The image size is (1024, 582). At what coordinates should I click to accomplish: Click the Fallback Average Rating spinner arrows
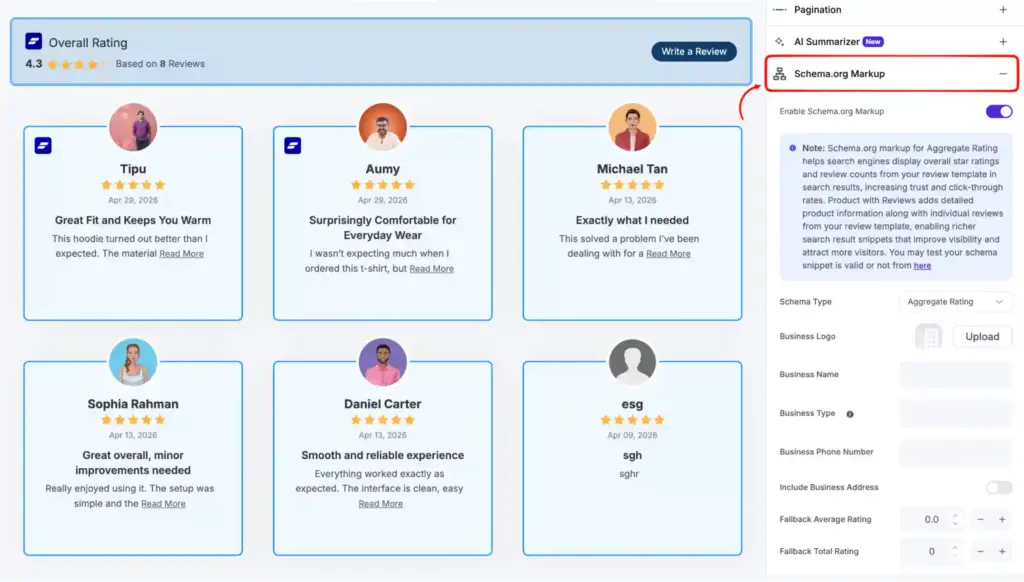pyautogui.click(x=955, y=519)
